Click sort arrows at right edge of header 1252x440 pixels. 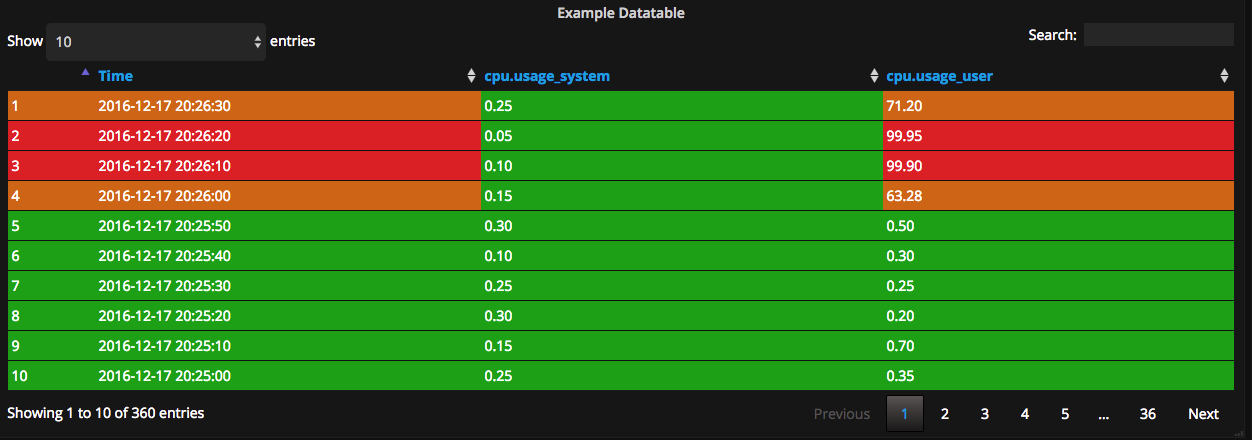click(1224, 76)
